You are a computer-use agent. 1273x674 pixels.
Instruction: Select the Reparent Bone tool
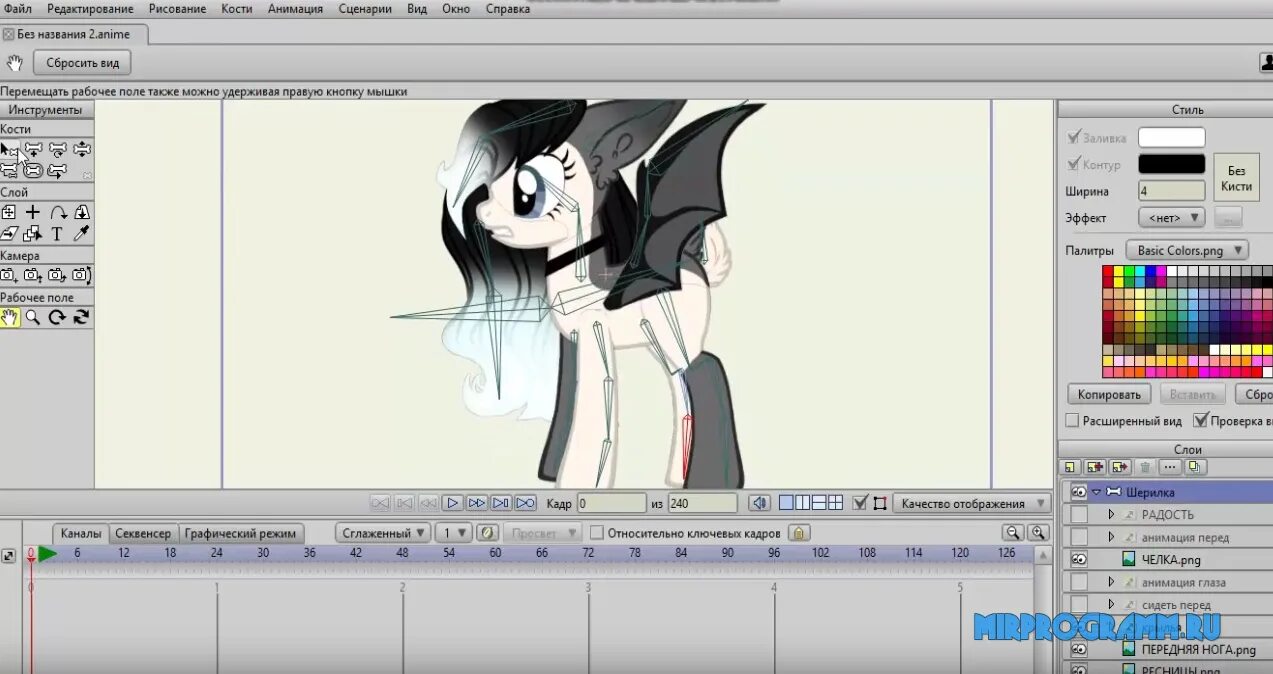click(9, 171)
